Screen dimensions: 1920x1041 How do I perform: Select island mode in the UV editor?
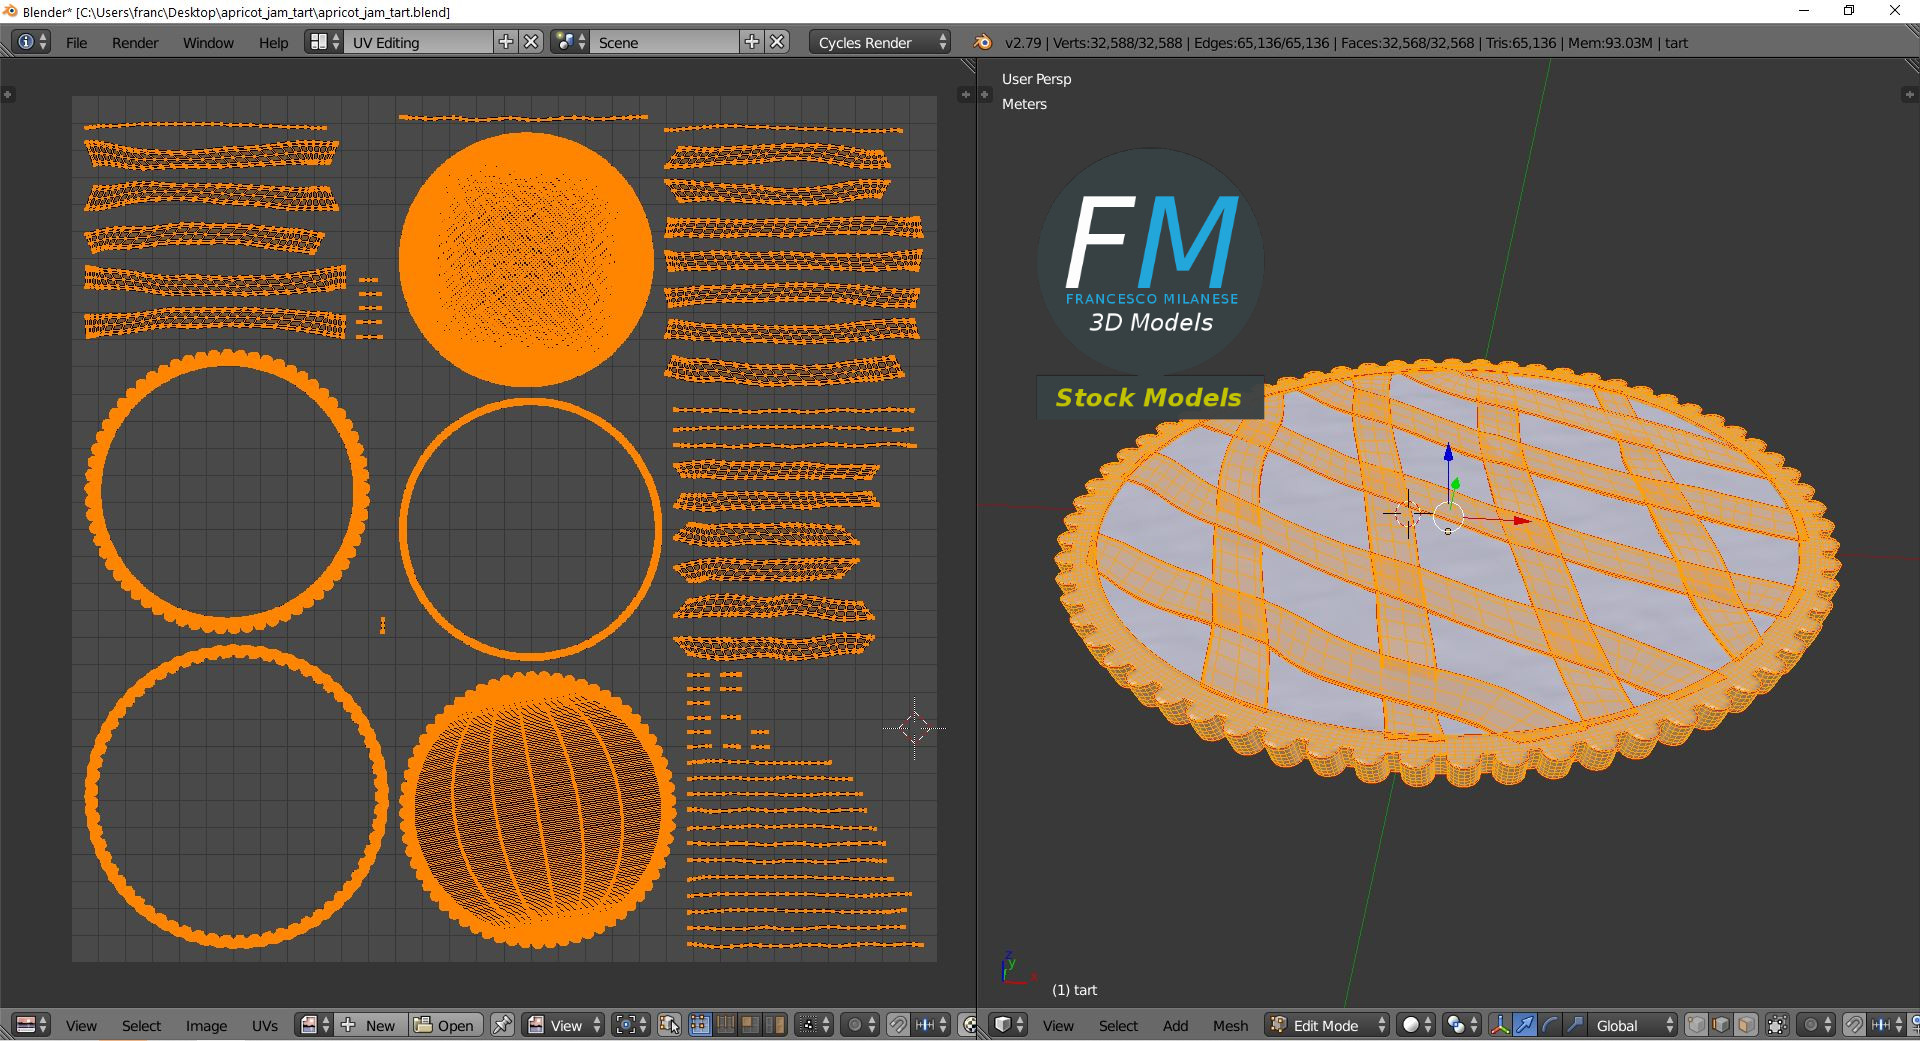(x=775, y=1025)
